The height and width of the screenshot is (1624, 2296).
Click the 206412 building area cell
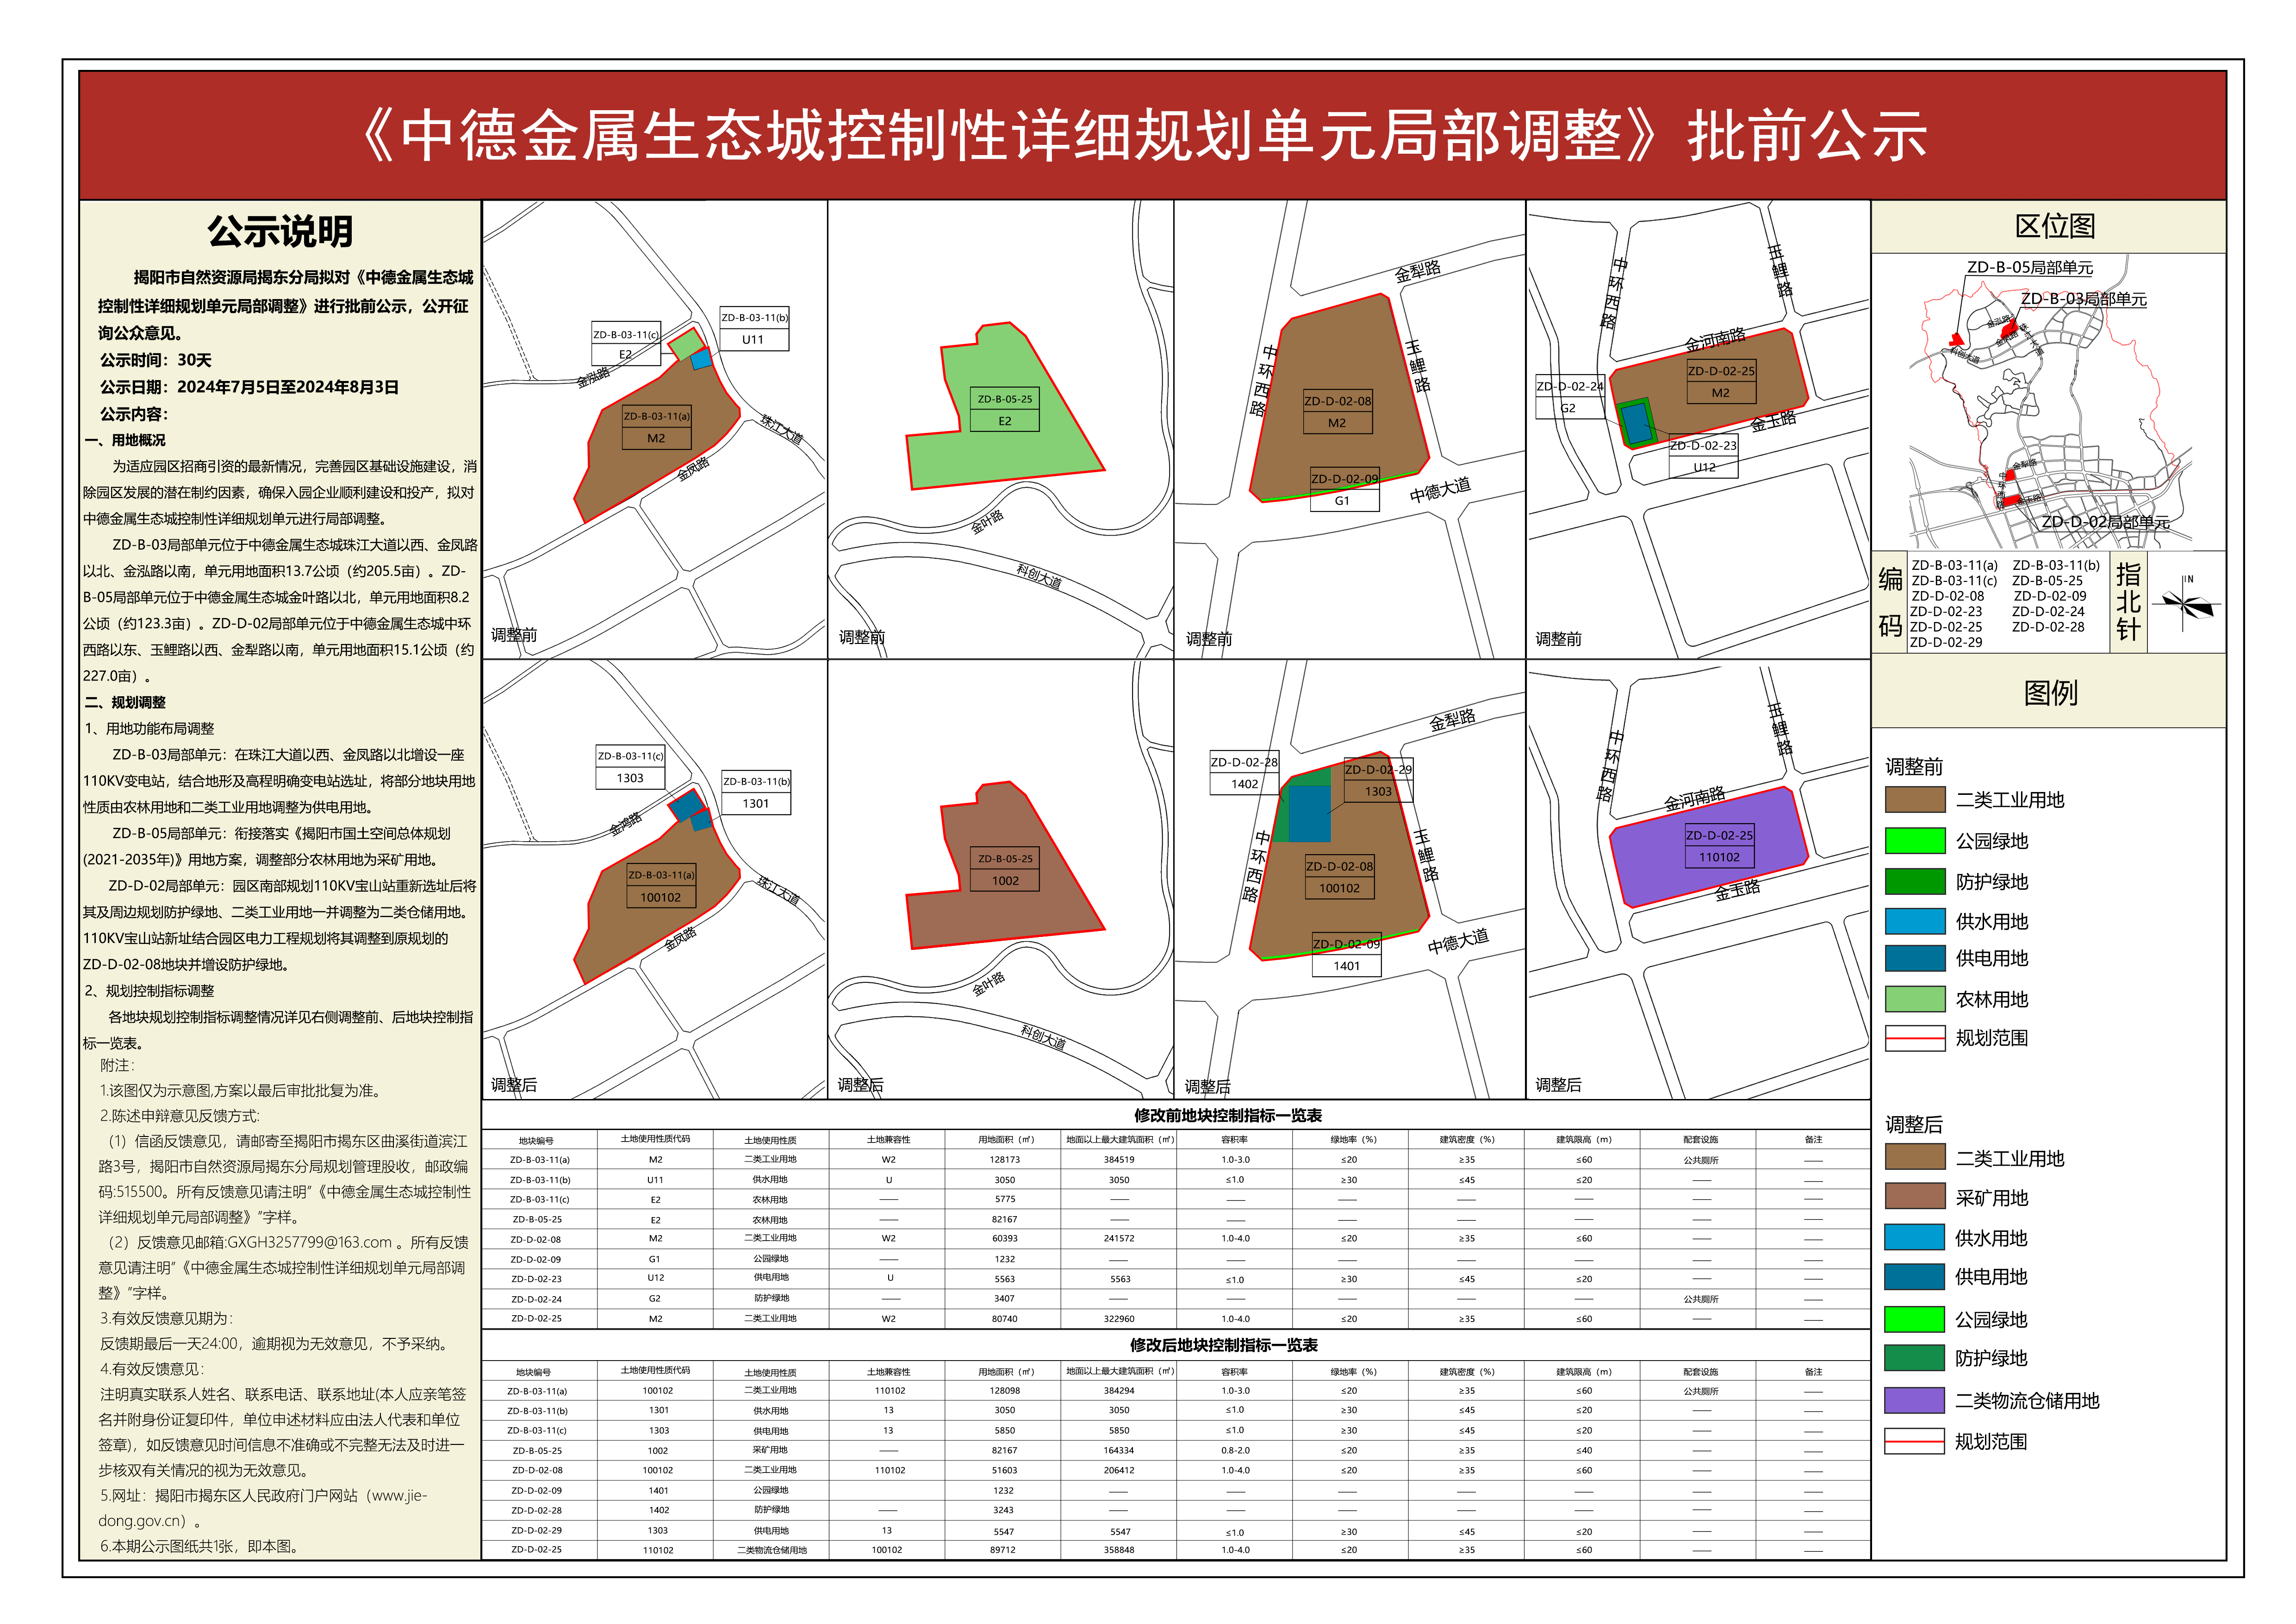[x=1118, y=1470]
